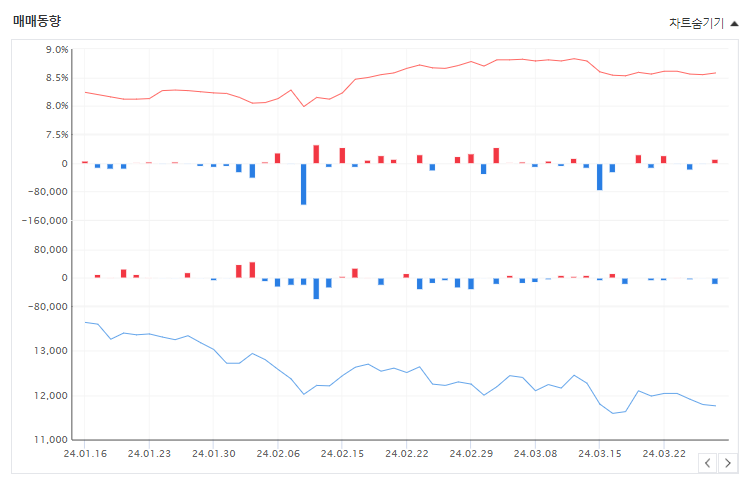746x483 pixels.
Task: Click the largest blue negative bar in upper bar chart
Action: 304,184
